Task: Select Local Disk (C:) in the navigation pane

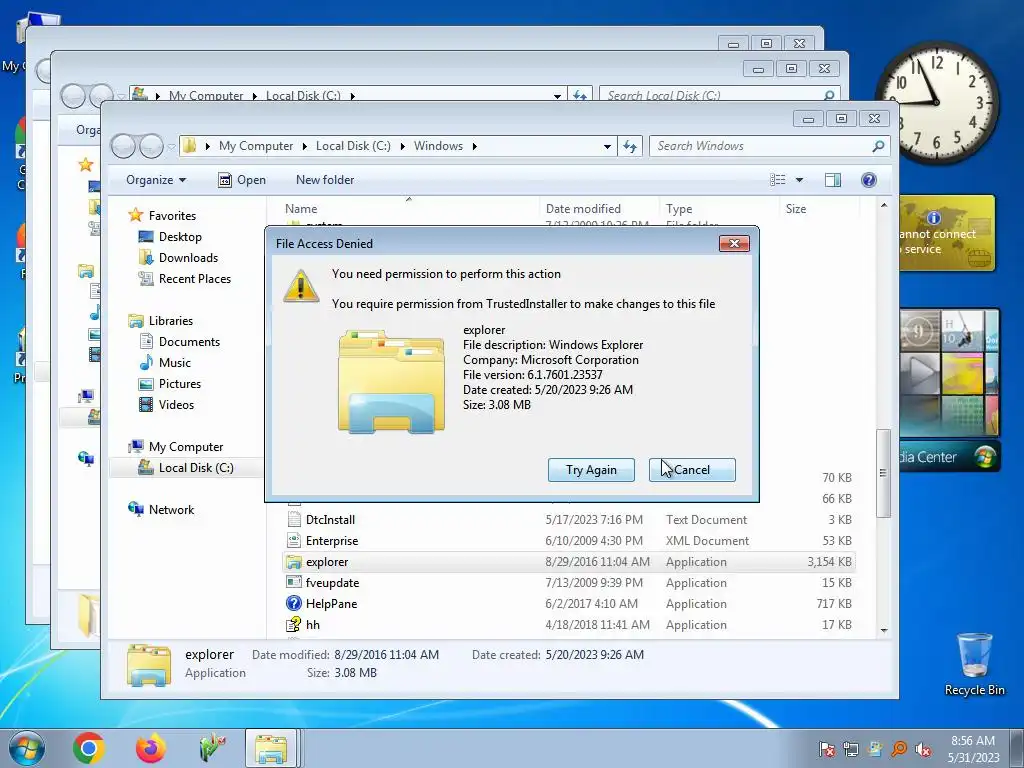Action: (x=185, y=468)
